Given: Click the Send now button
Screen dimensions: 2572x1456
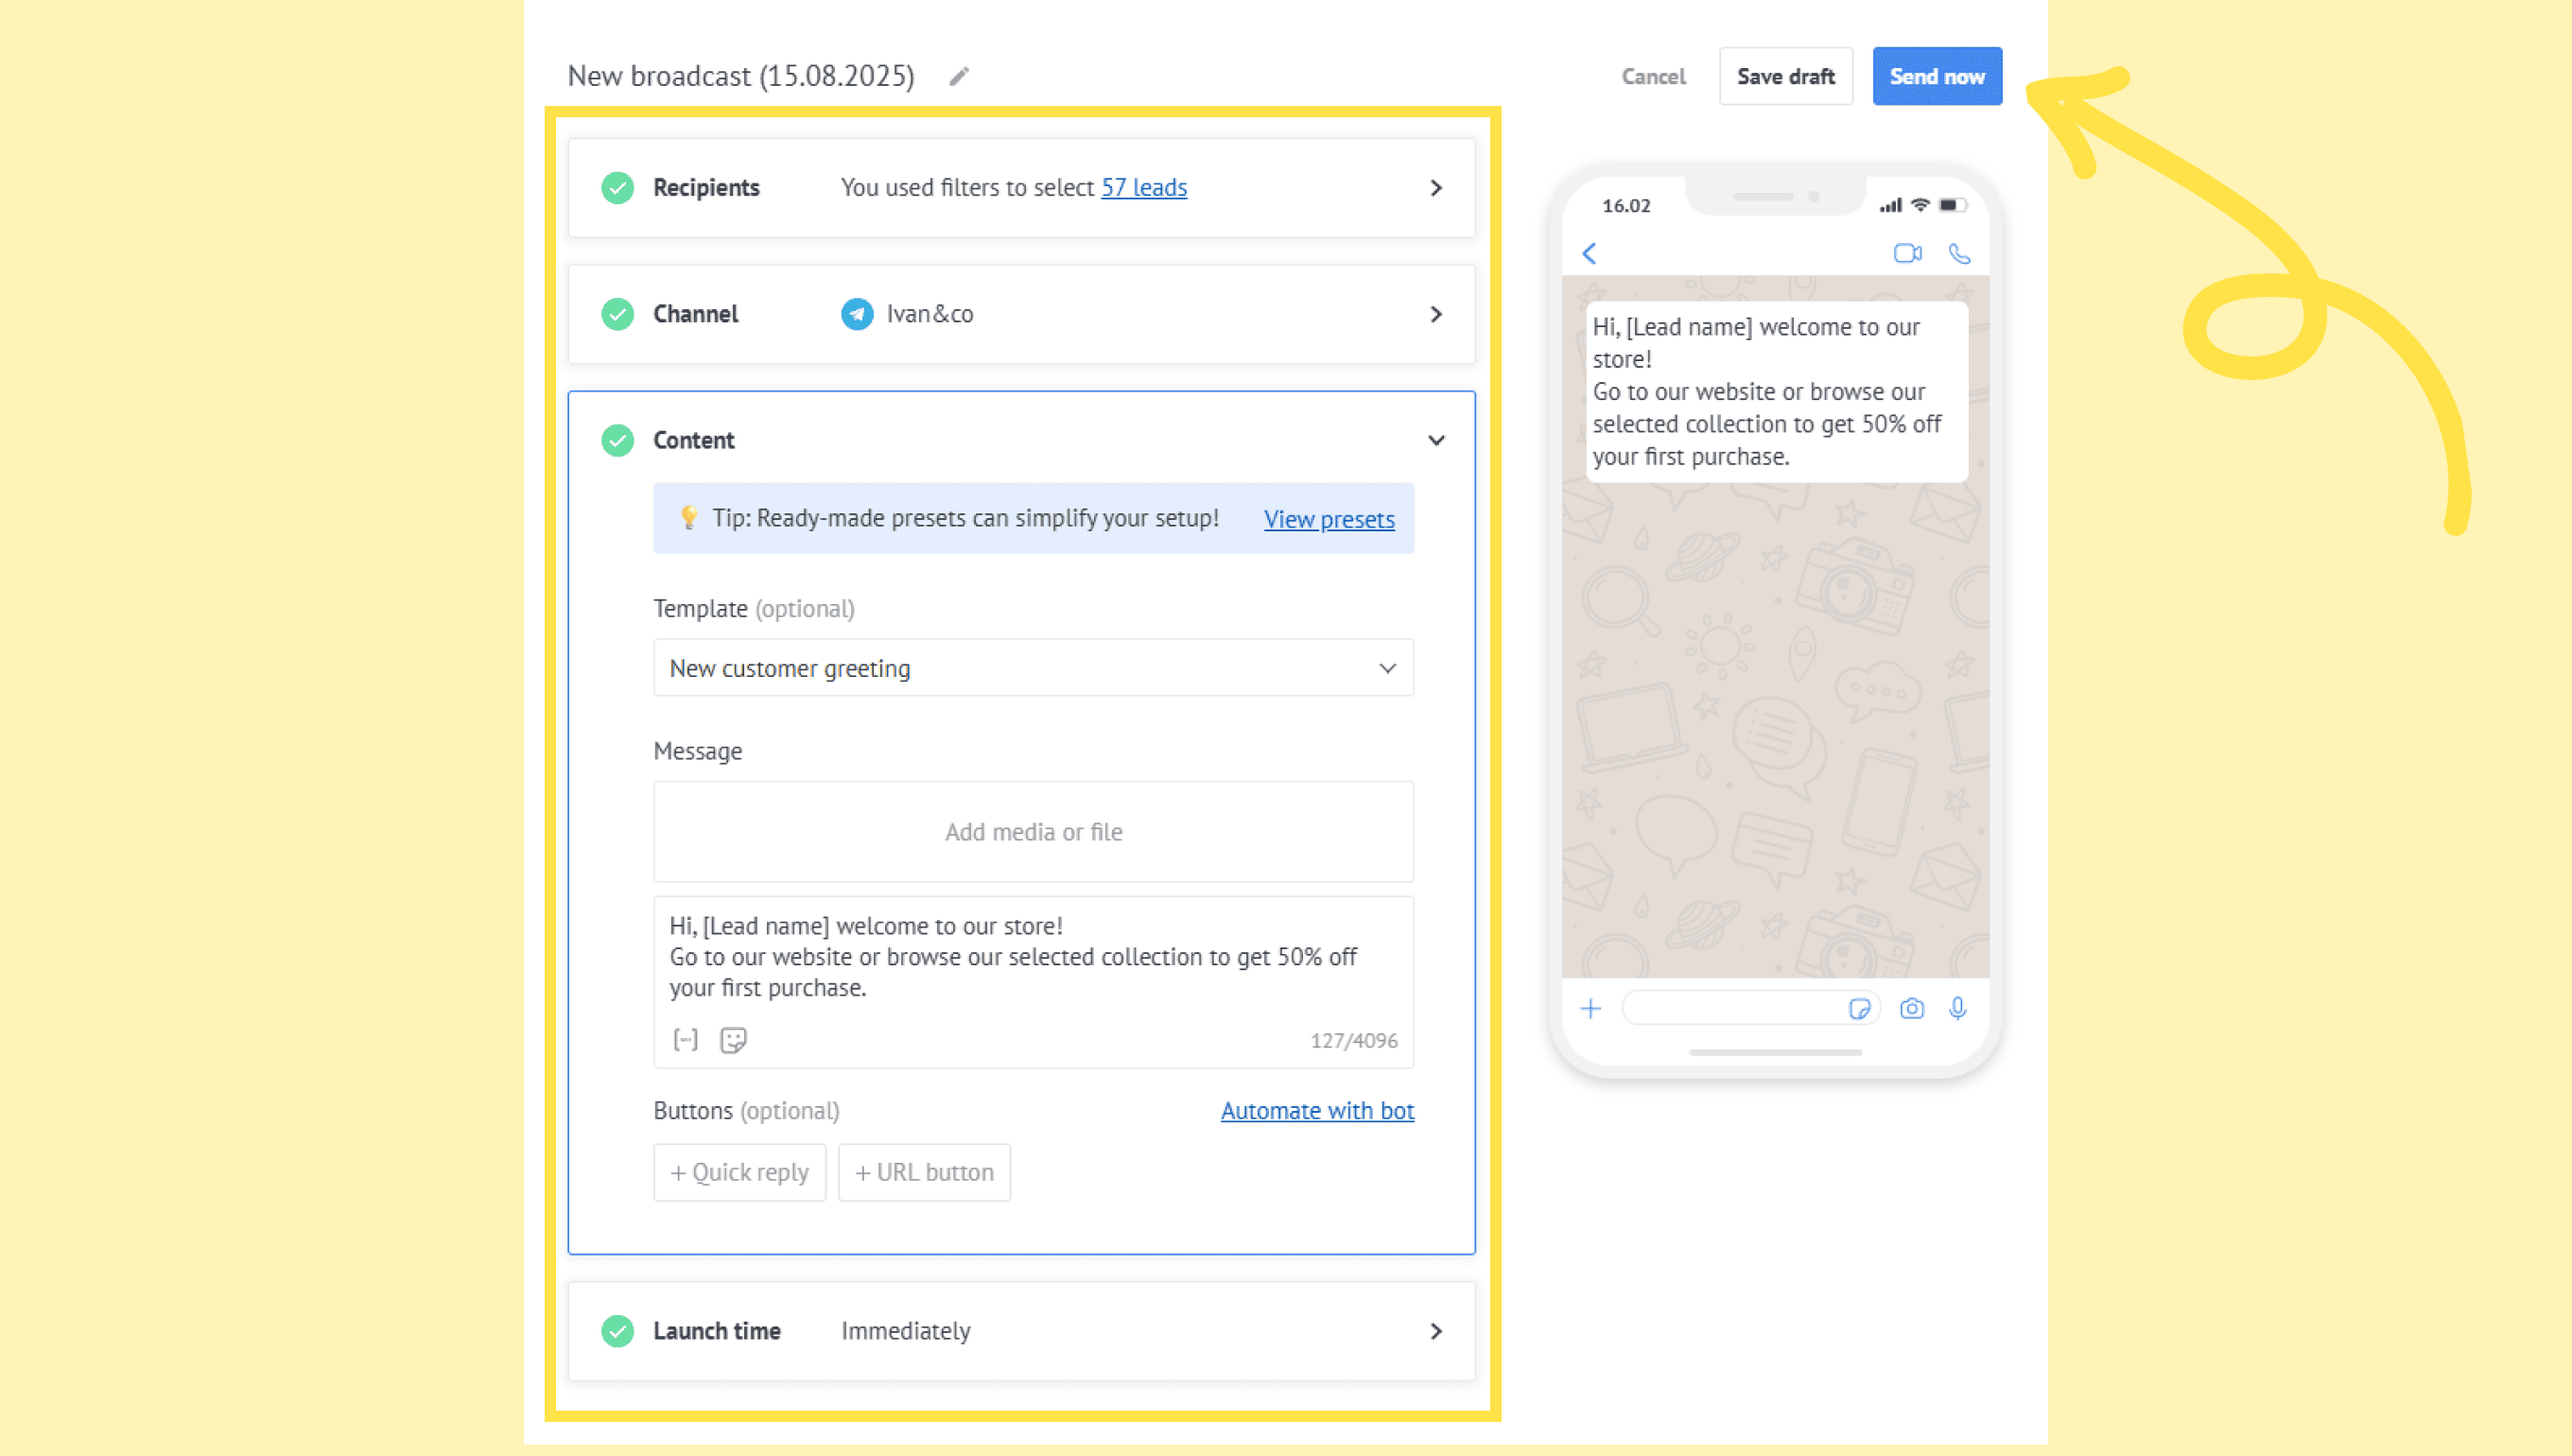Looking at the screenshot, I should tap(1936, 76).
